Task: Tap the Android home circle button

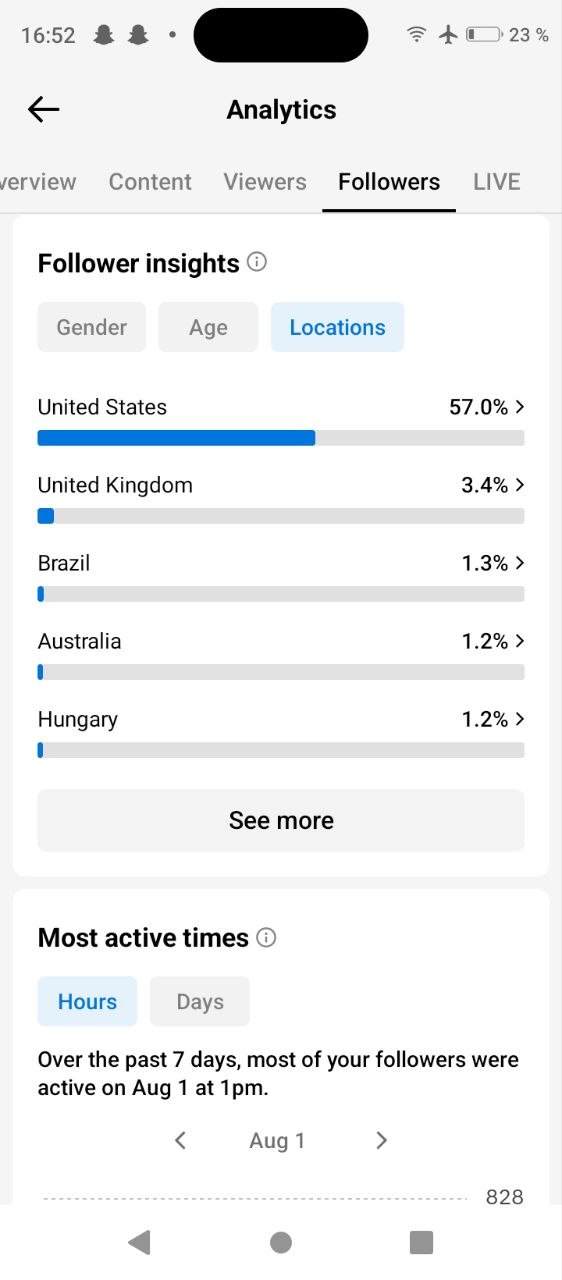Action: click(281, 1242)
